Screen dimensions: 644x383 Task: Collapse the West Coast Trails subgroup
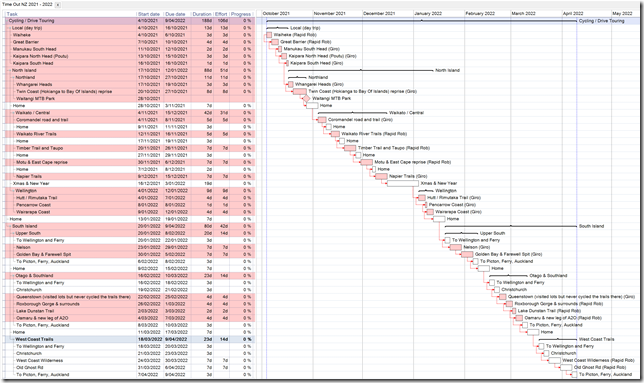(x=13, y=339)
